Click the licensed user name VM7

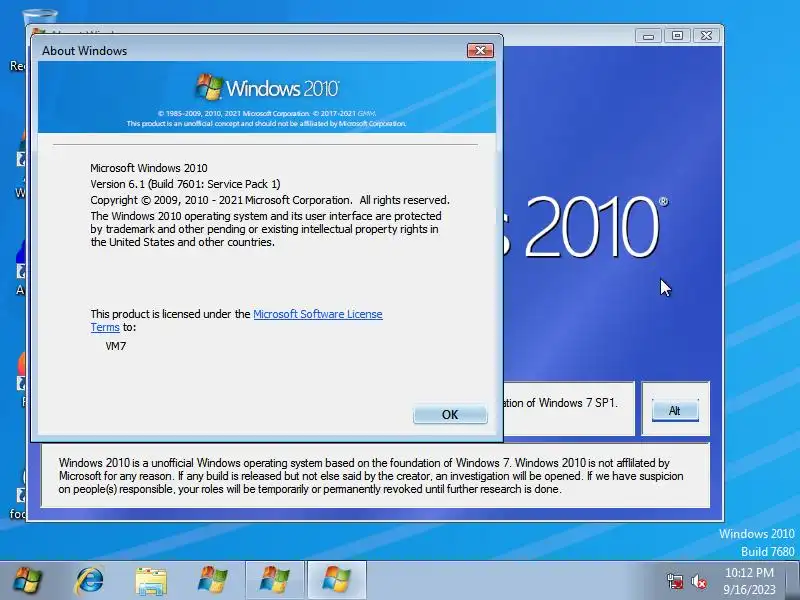pos(116,346)
